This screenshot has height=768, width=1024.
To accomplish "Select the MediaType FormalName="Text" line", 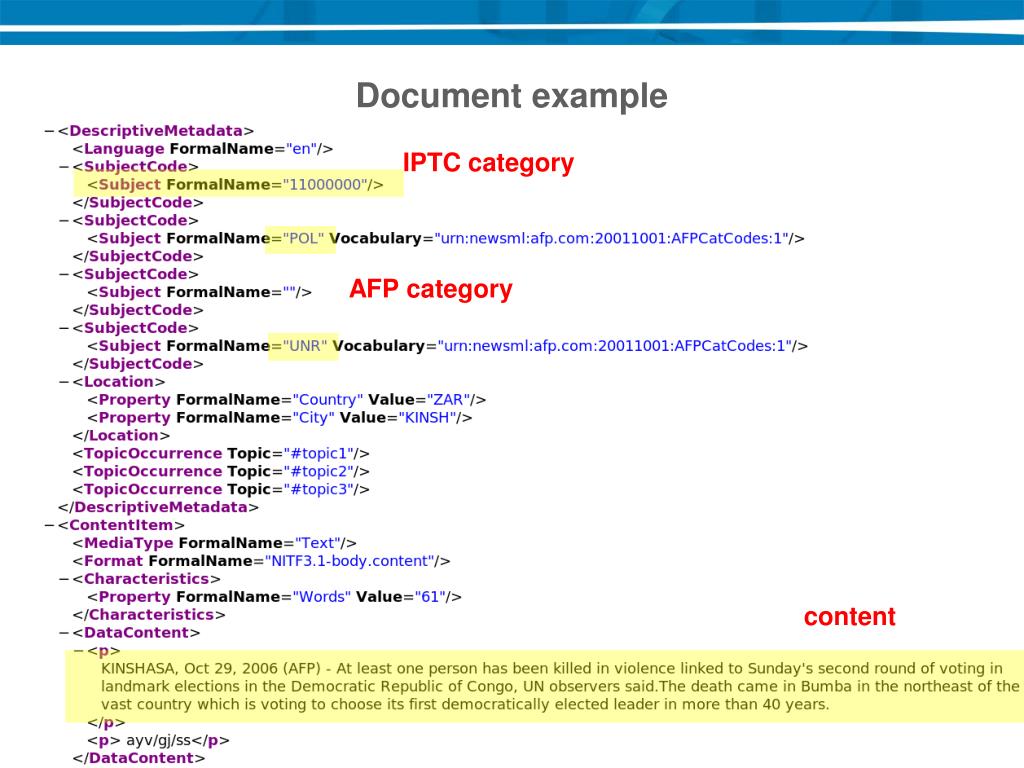I will click(215, 543).
